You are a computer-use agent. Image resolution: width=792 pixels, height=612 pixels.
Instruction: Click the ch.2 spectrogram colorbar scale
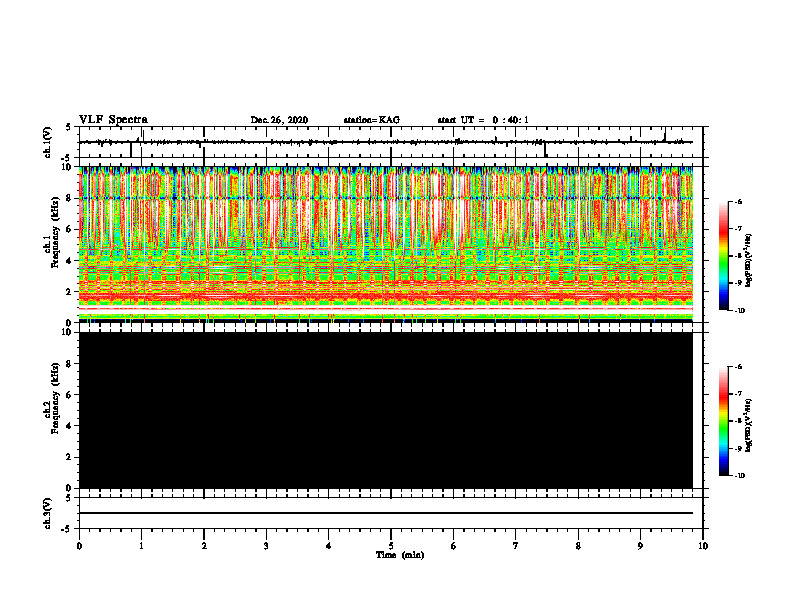[x=724, y=421]
